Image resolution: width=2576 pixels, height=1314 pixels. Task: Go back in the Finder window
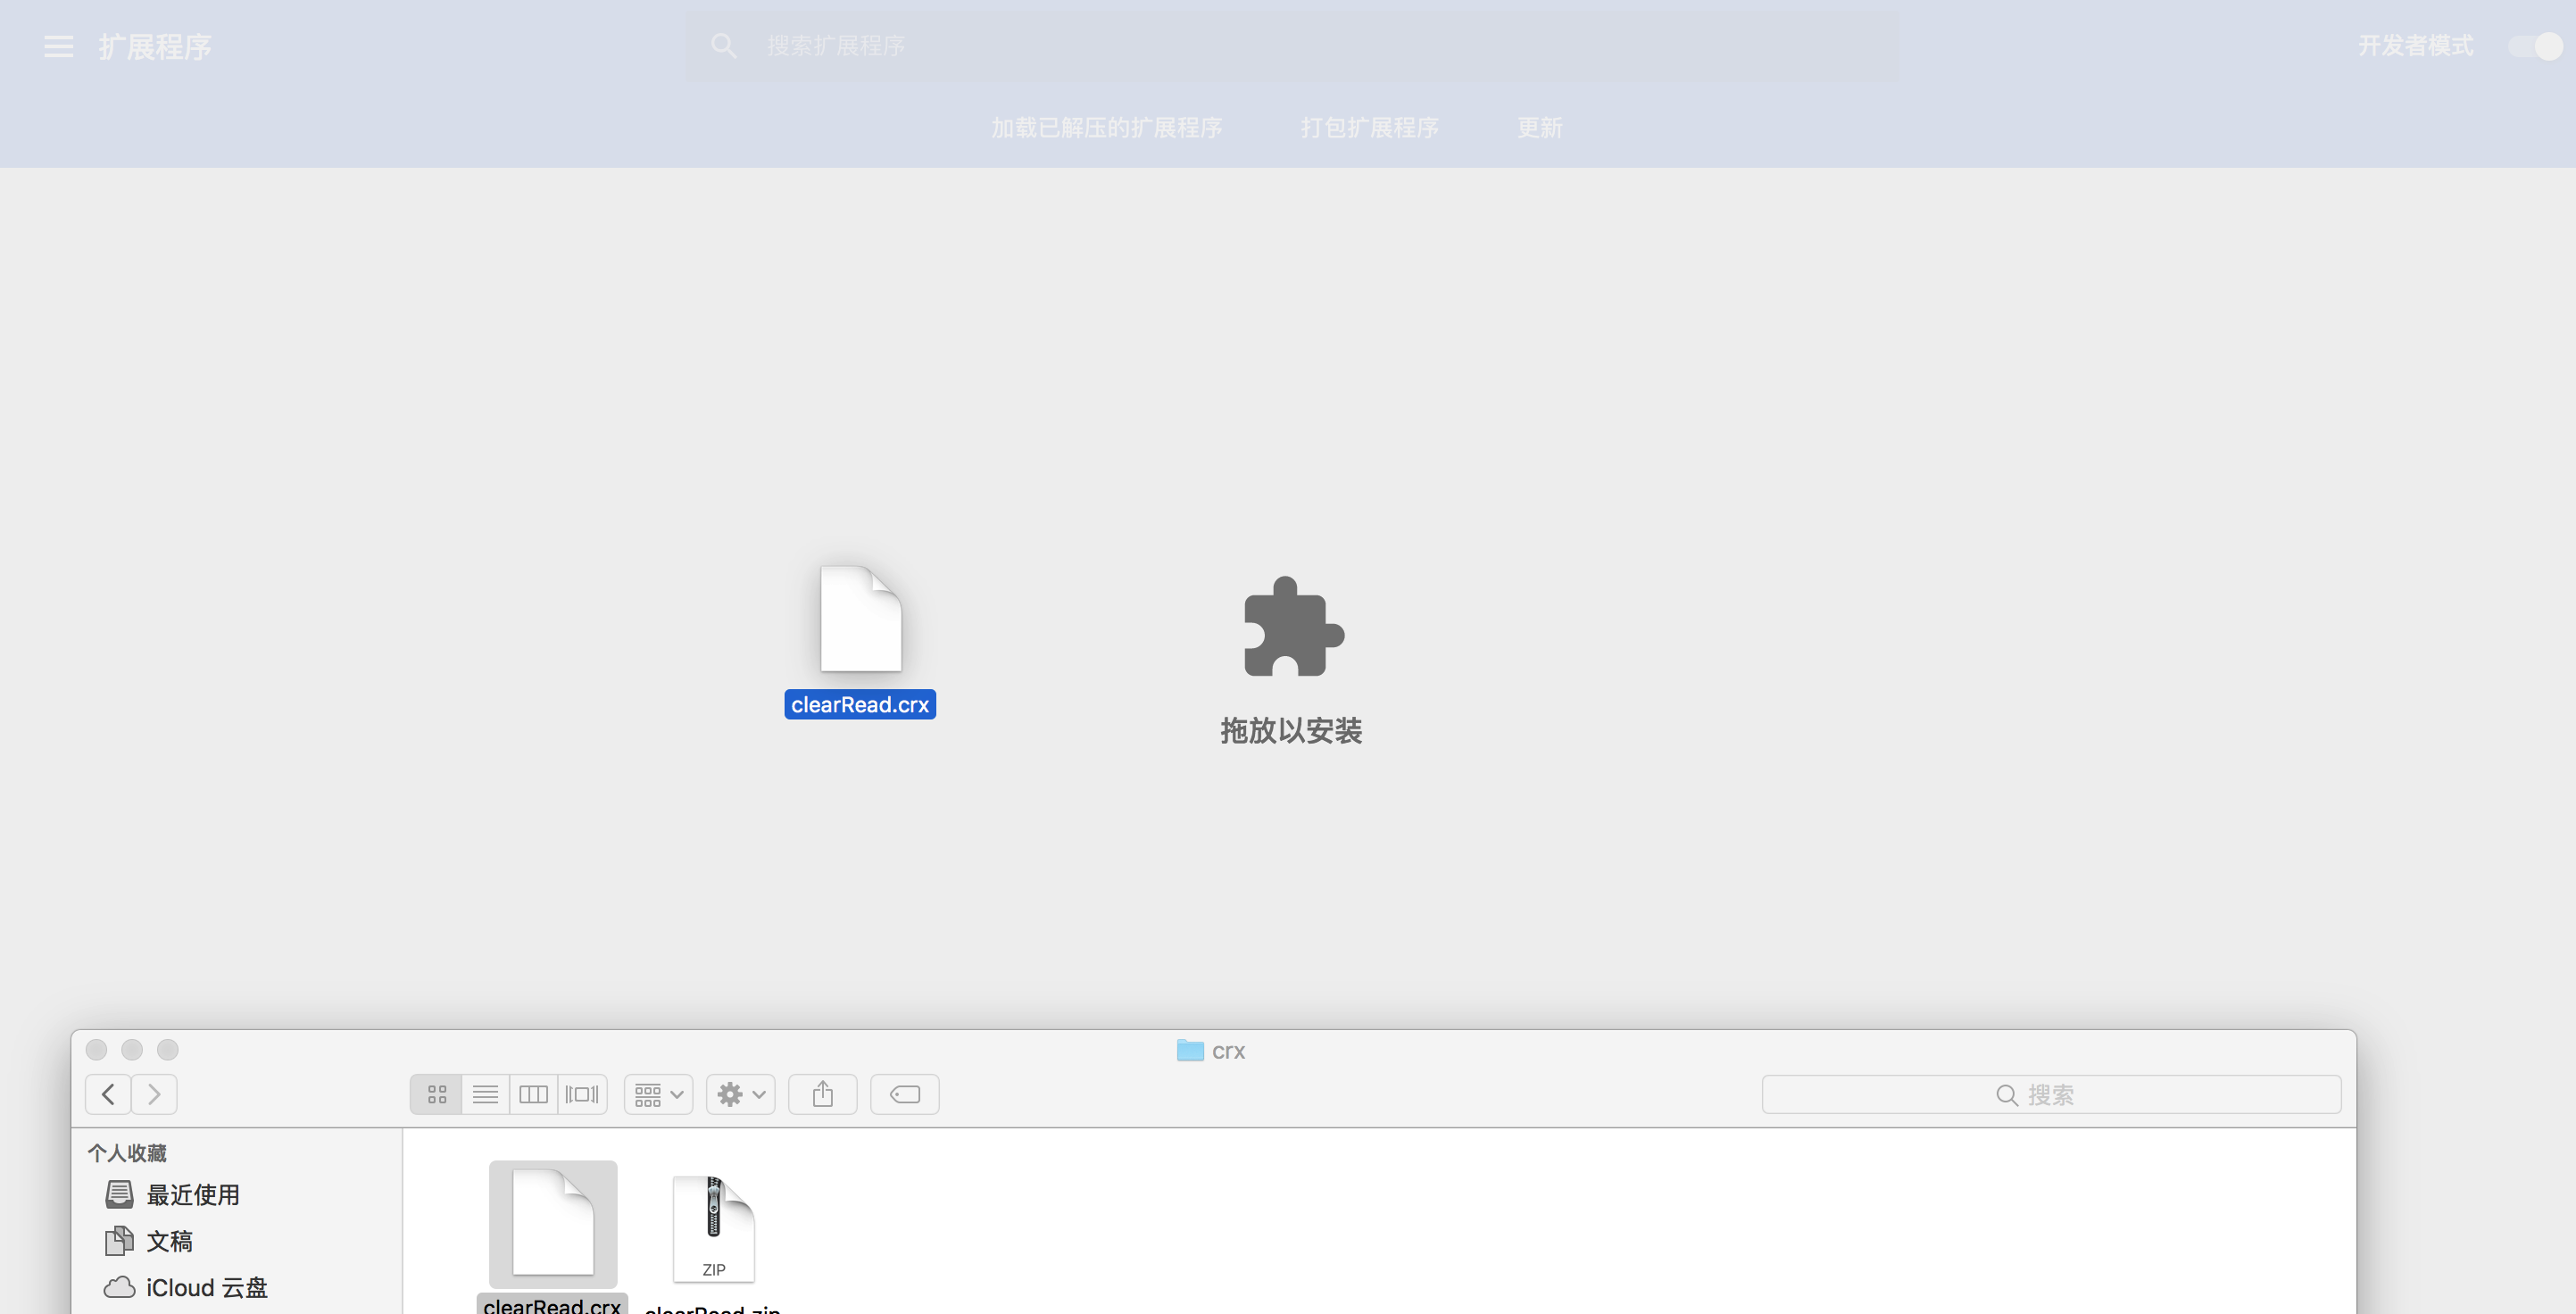pyautogui.click(x=108, y=1094)
